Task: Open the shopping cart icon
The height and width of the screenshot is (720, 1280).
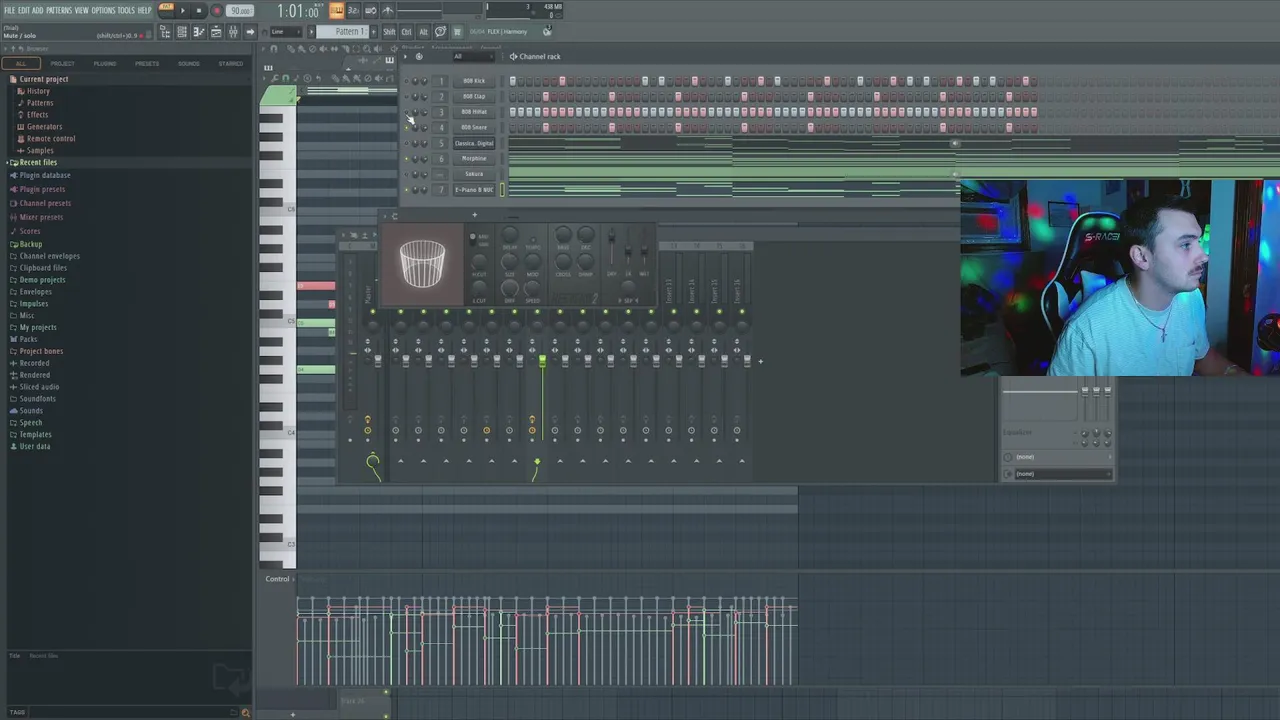Action: [457, 31]
